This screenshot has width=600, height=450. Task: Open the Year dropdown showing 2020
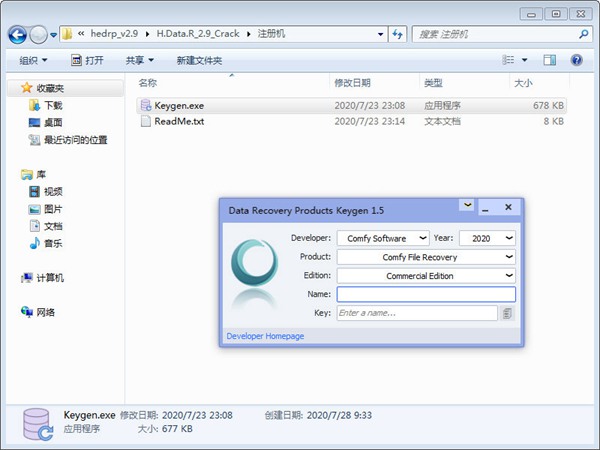[487, 238]
